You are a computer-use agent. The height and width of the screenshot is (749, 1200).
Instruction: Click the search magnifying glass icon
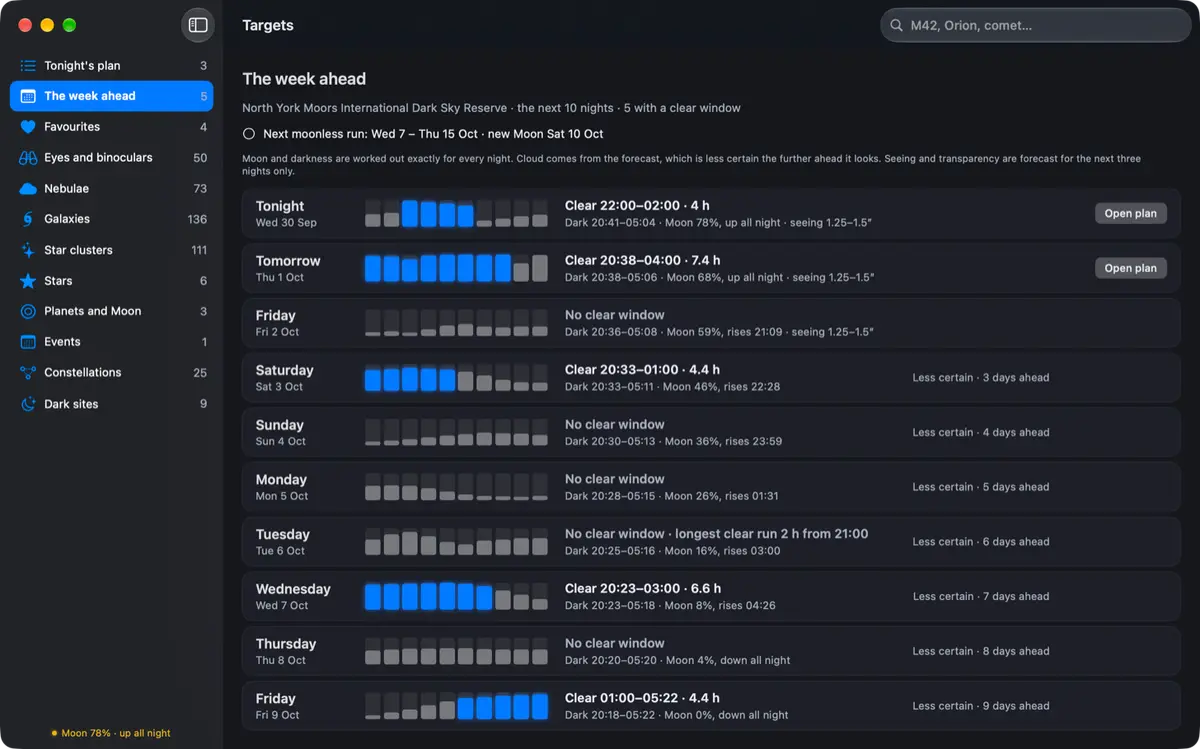click(896, 26)
